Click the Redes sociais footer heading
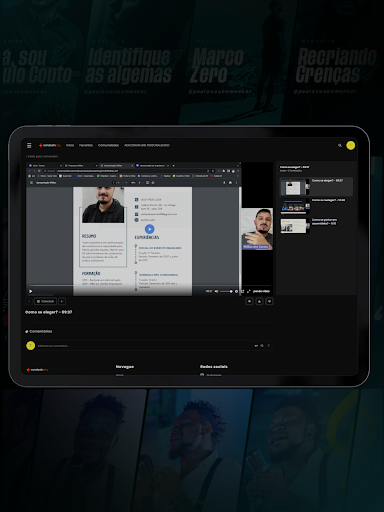The image size is (384, 512). pos(214,367)
